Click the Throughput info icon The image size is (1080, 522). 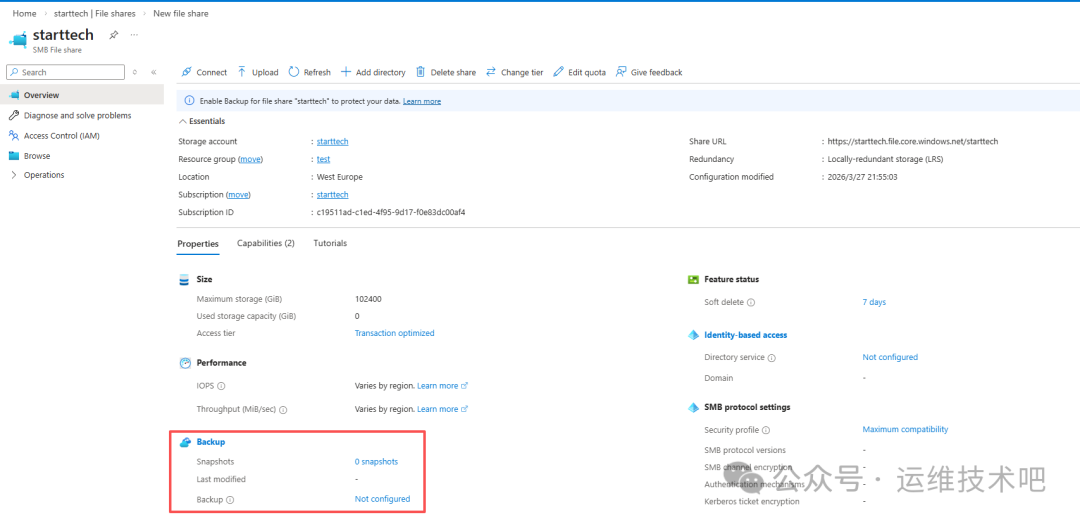point(283,409)
